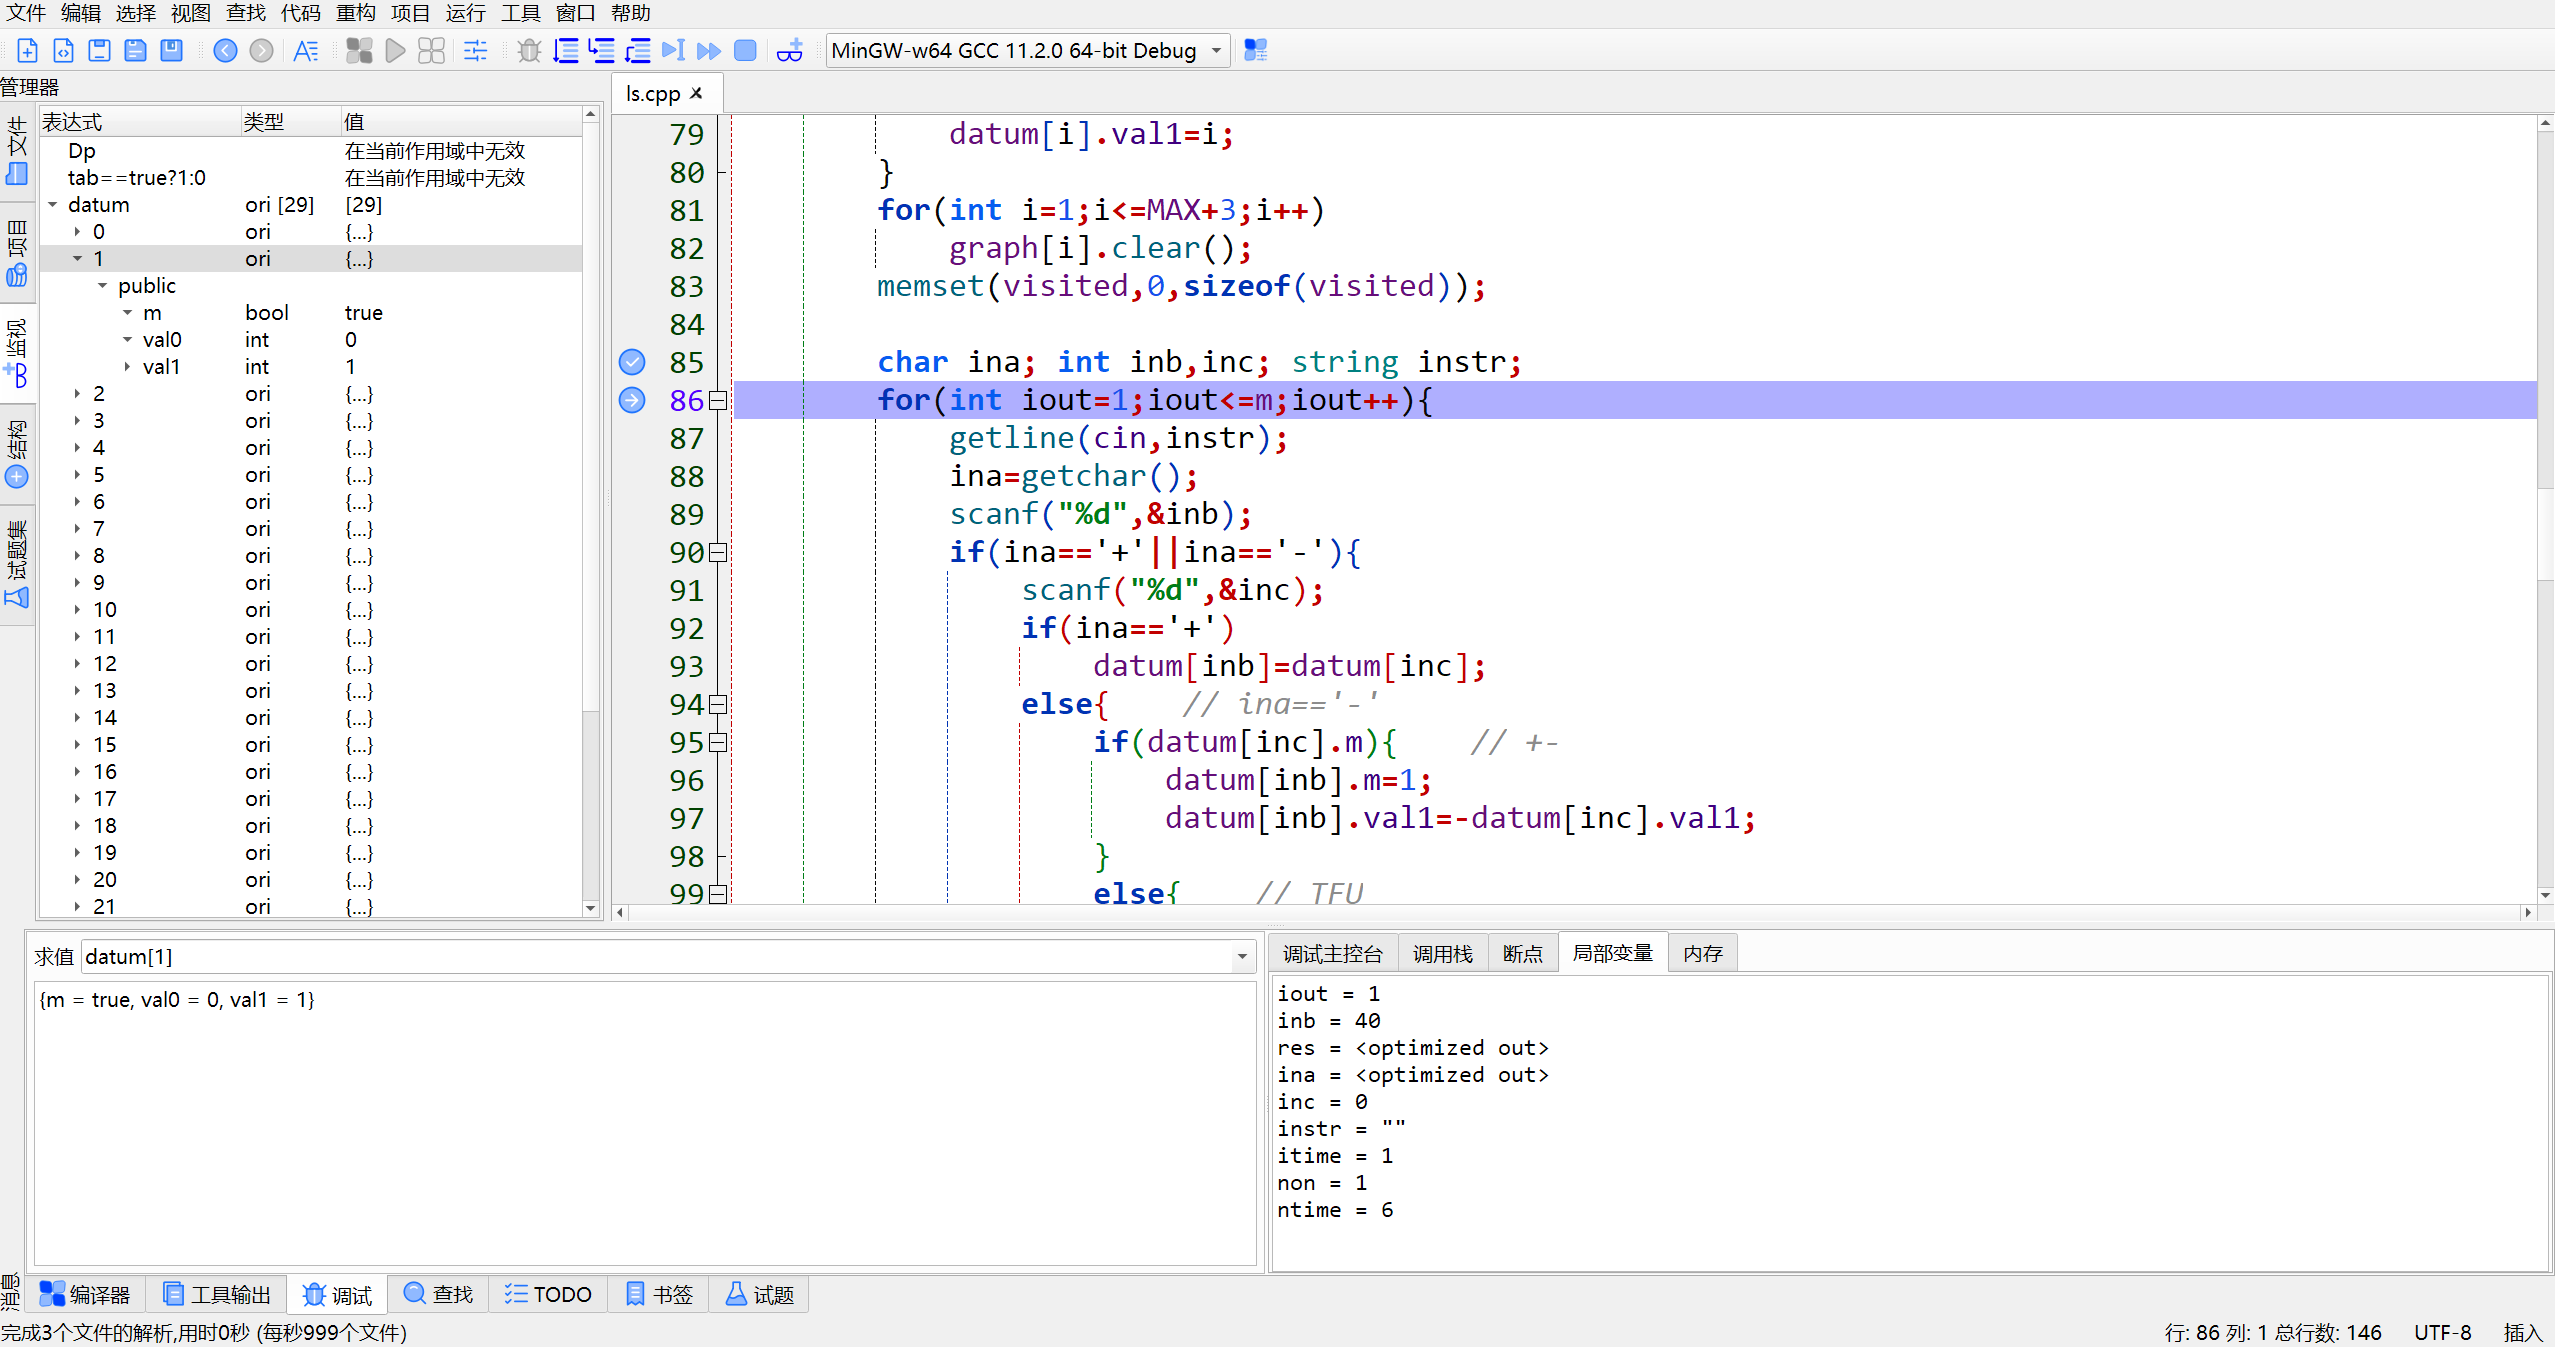Expand the datum[2] tree item

click(x=79, y=392)
